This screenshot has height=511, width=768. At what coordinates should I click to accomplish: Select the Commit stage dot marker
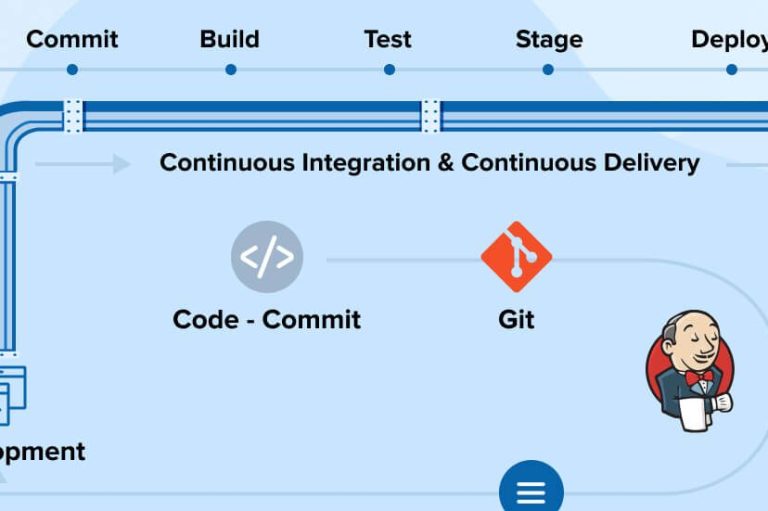[x=72, y=70]
